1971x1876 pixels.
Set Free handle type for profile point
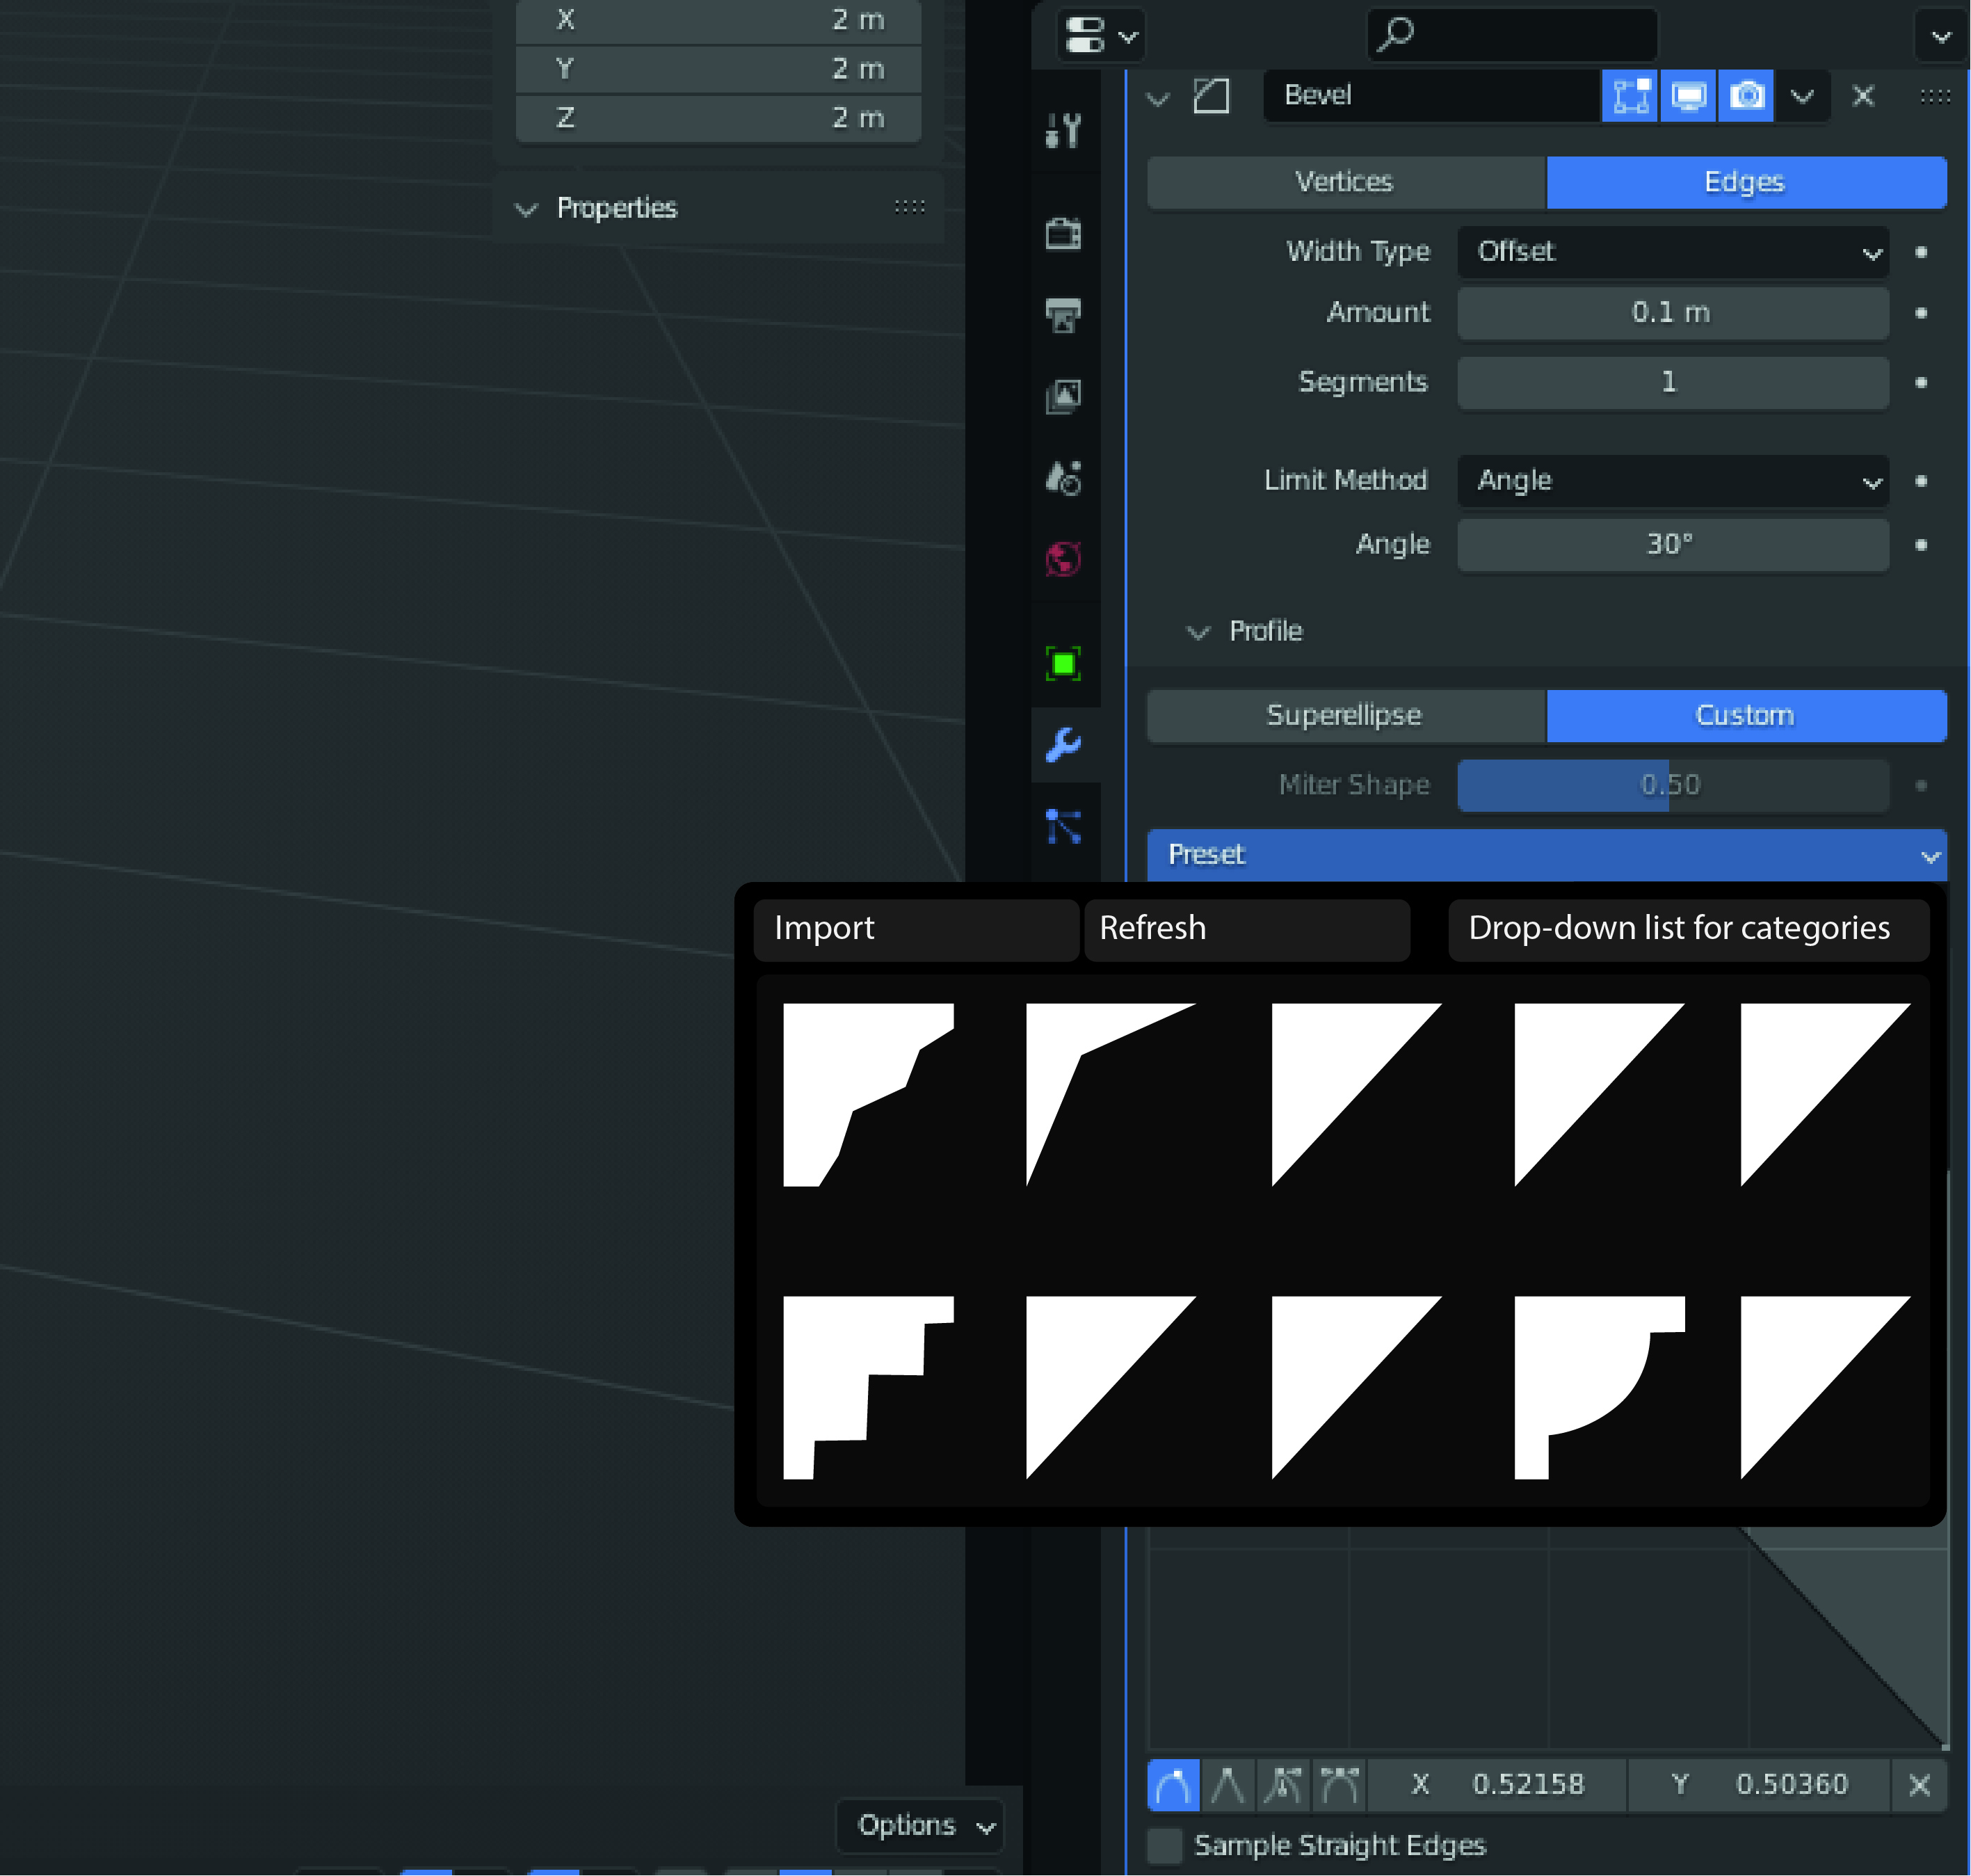click(x=1283, y=1785)
